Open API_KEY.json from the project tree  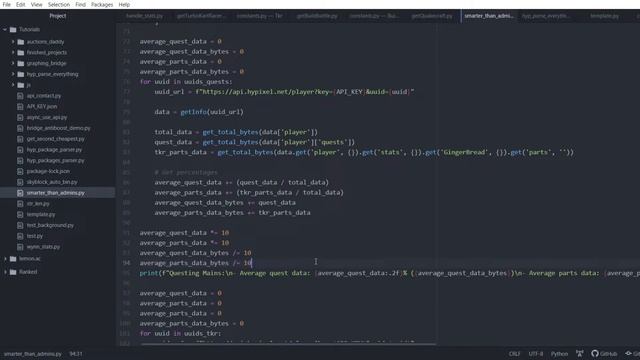(x=42, y=107)
